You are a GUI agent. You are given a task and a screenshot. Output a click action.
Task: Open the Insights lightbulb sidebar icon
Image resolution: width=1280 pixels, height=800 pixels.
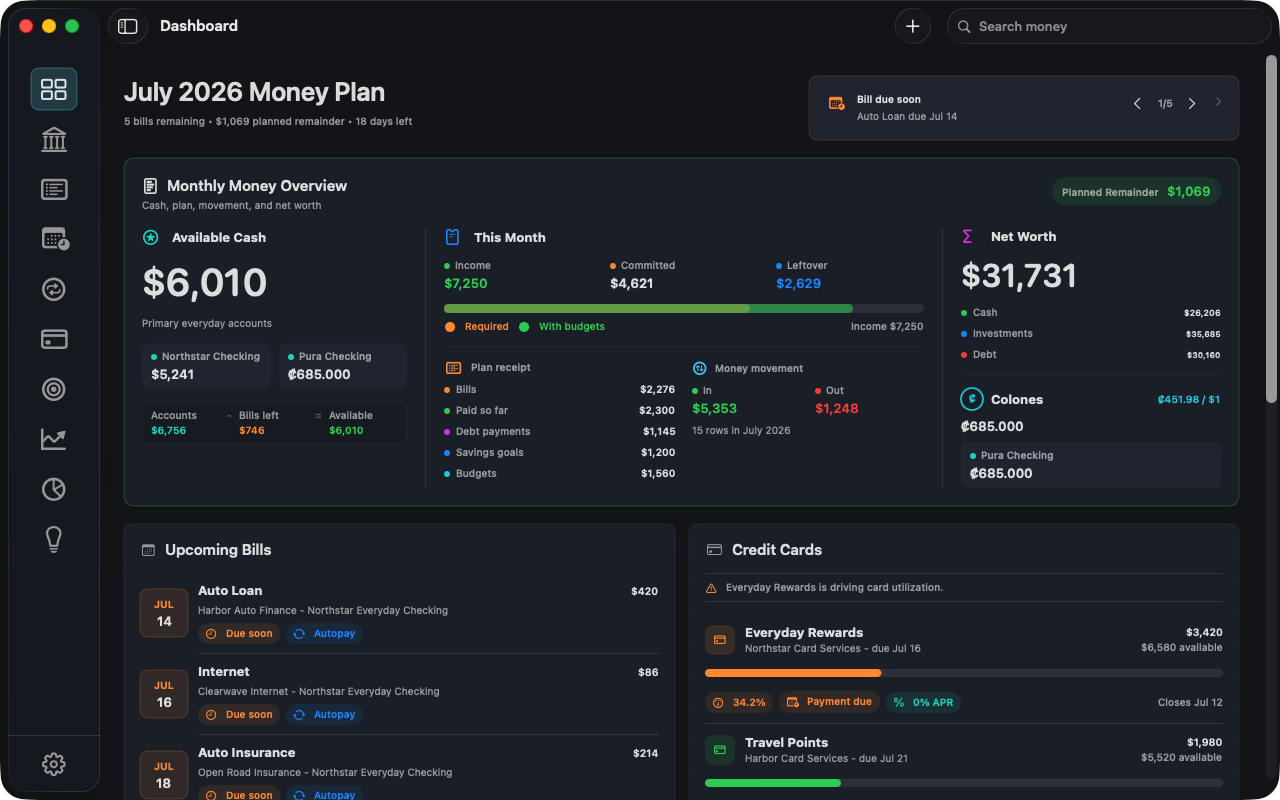[x=54, y=539]
